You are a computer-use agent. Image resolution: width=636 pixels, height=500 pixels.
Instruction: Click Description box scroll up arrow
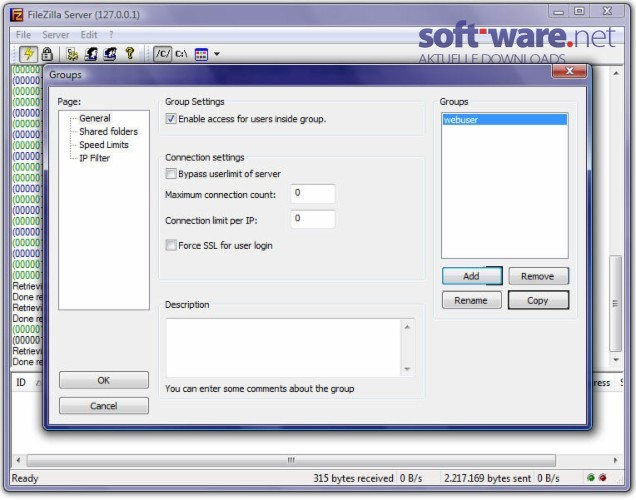tap(407, 327)
